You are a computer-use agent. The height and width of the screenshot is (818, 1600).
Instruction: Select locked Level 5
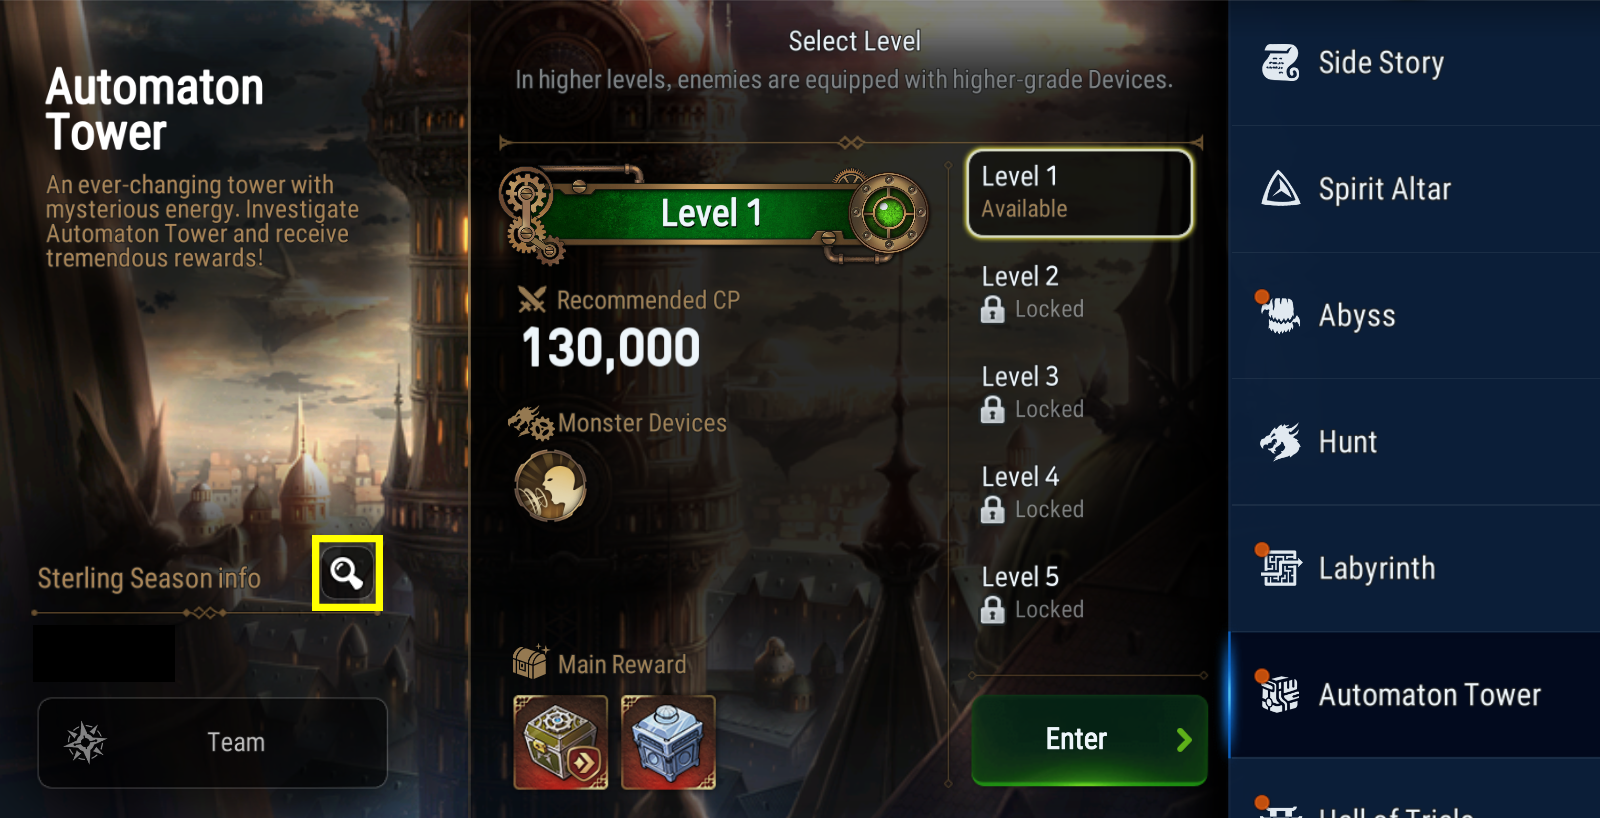click(x=1079, y=592)
